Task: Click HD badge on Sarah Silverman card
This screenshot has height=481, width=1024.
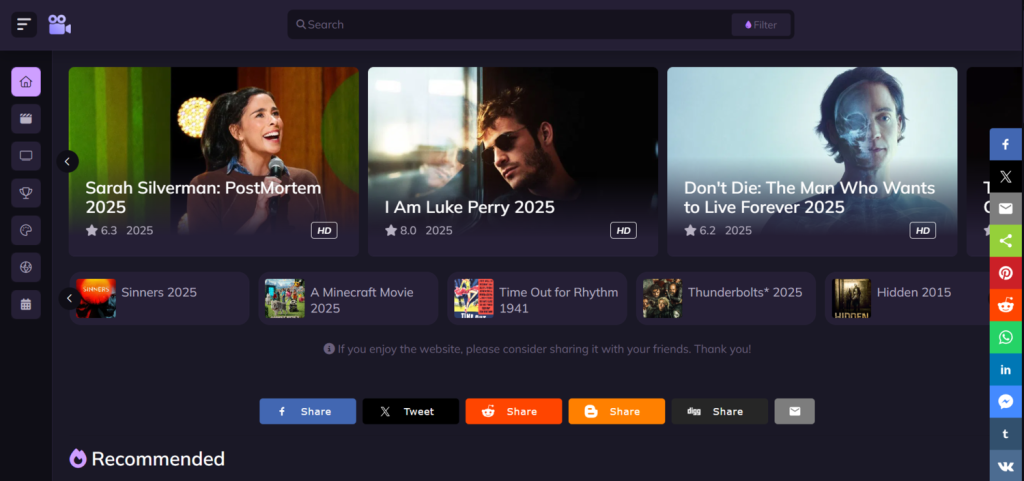Action: pyautogui.click(x=324, y=230)
